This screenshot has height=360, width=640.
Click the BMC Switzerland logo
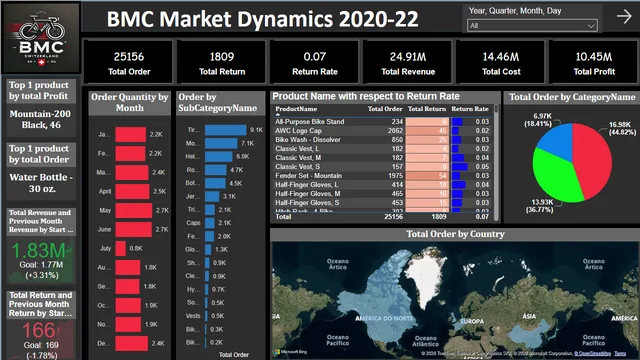pos(41,38)
